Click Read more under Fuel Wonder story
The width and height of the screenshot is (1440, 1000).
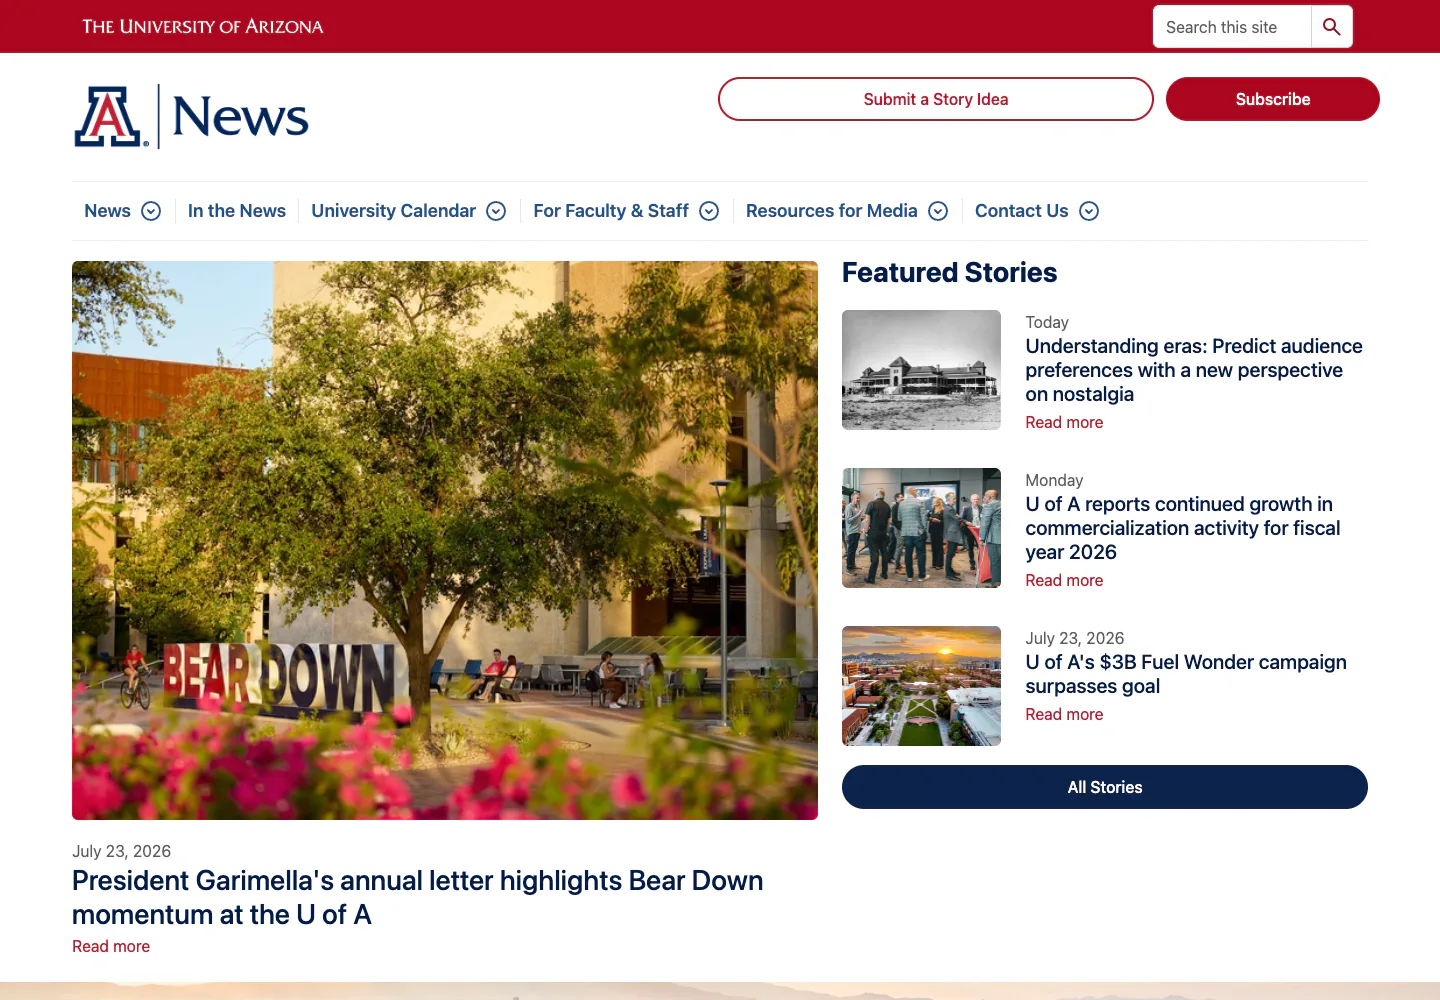pyautogui.click(x=1064, y=714)
